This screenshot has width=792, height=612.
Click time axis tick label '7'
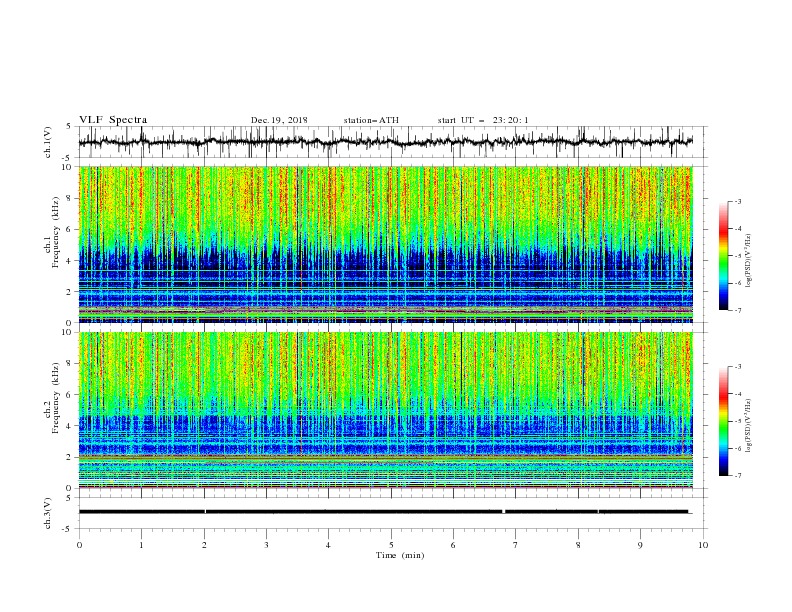point(516,545)
